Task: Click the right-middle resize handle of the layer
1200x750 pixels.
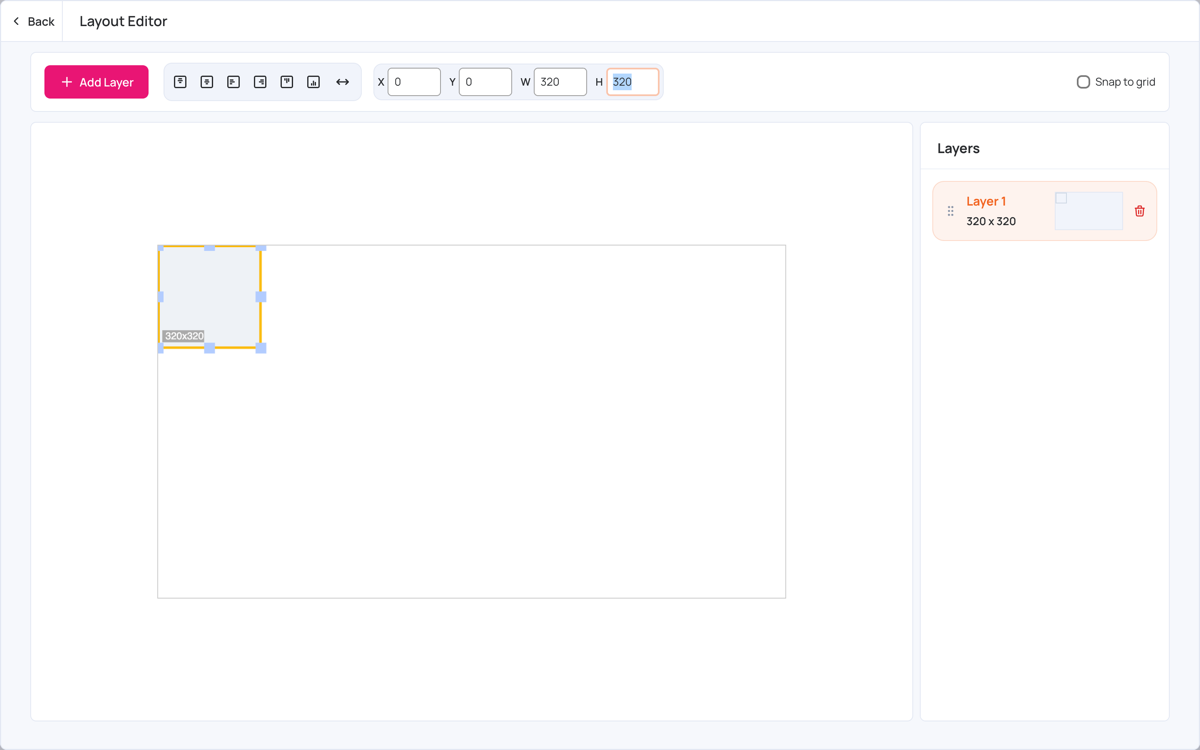Action: click(261, 297)
